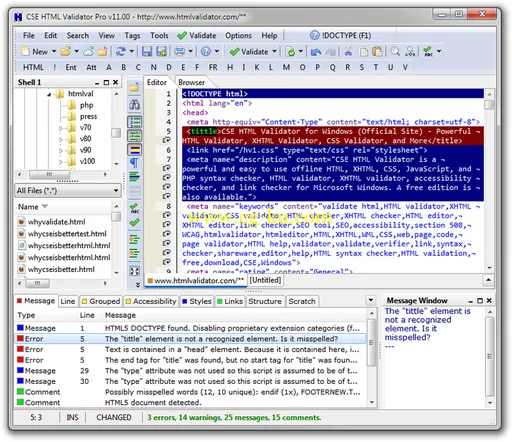Click the FR tag bar button
512x442 pixels.
coord(213,67)
